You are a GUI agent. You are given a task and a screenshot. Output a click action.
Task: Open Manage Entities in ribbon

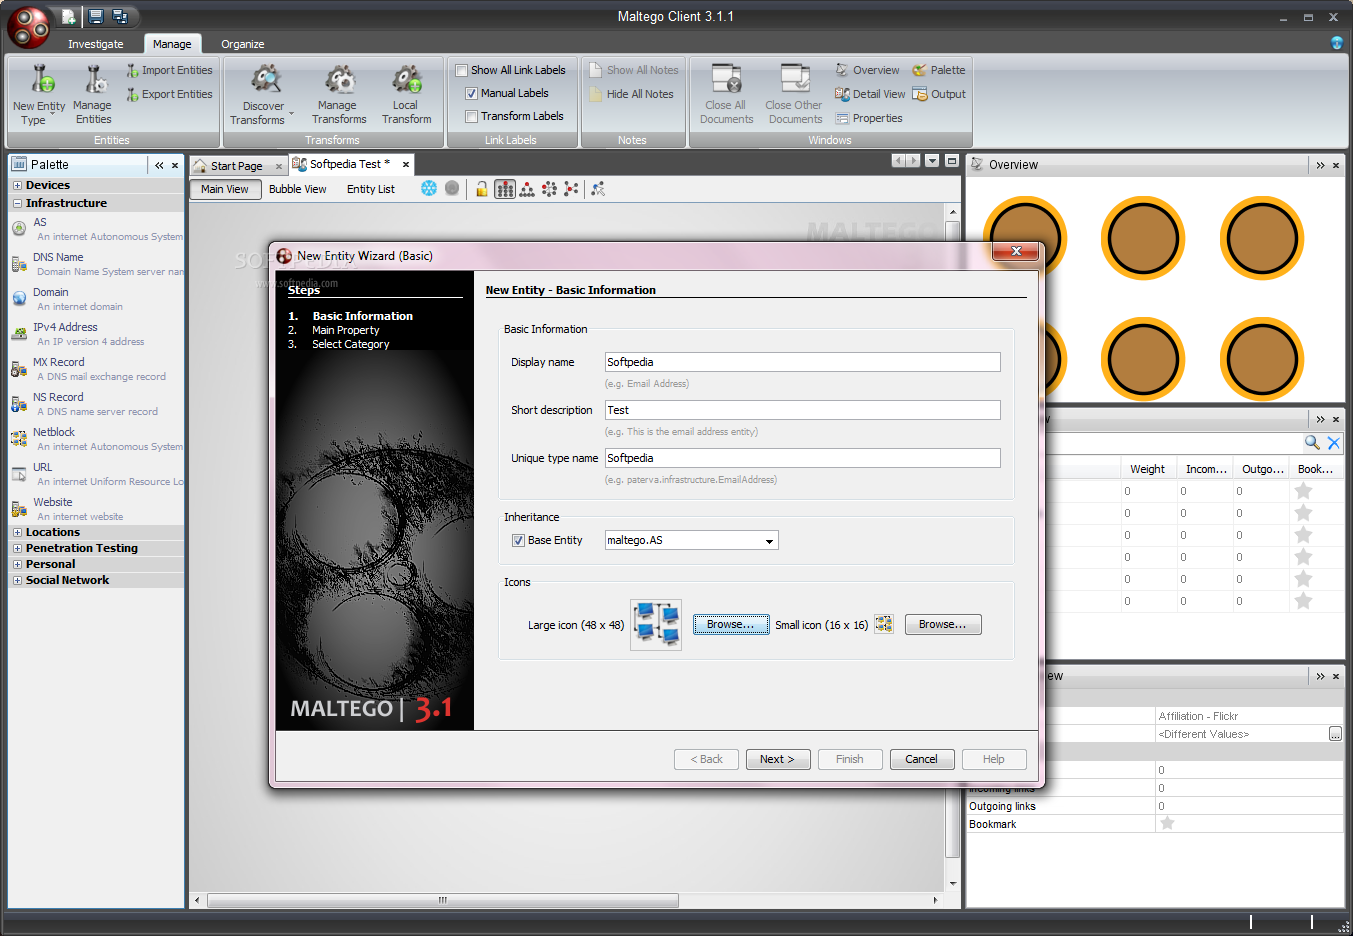[93, 94]
